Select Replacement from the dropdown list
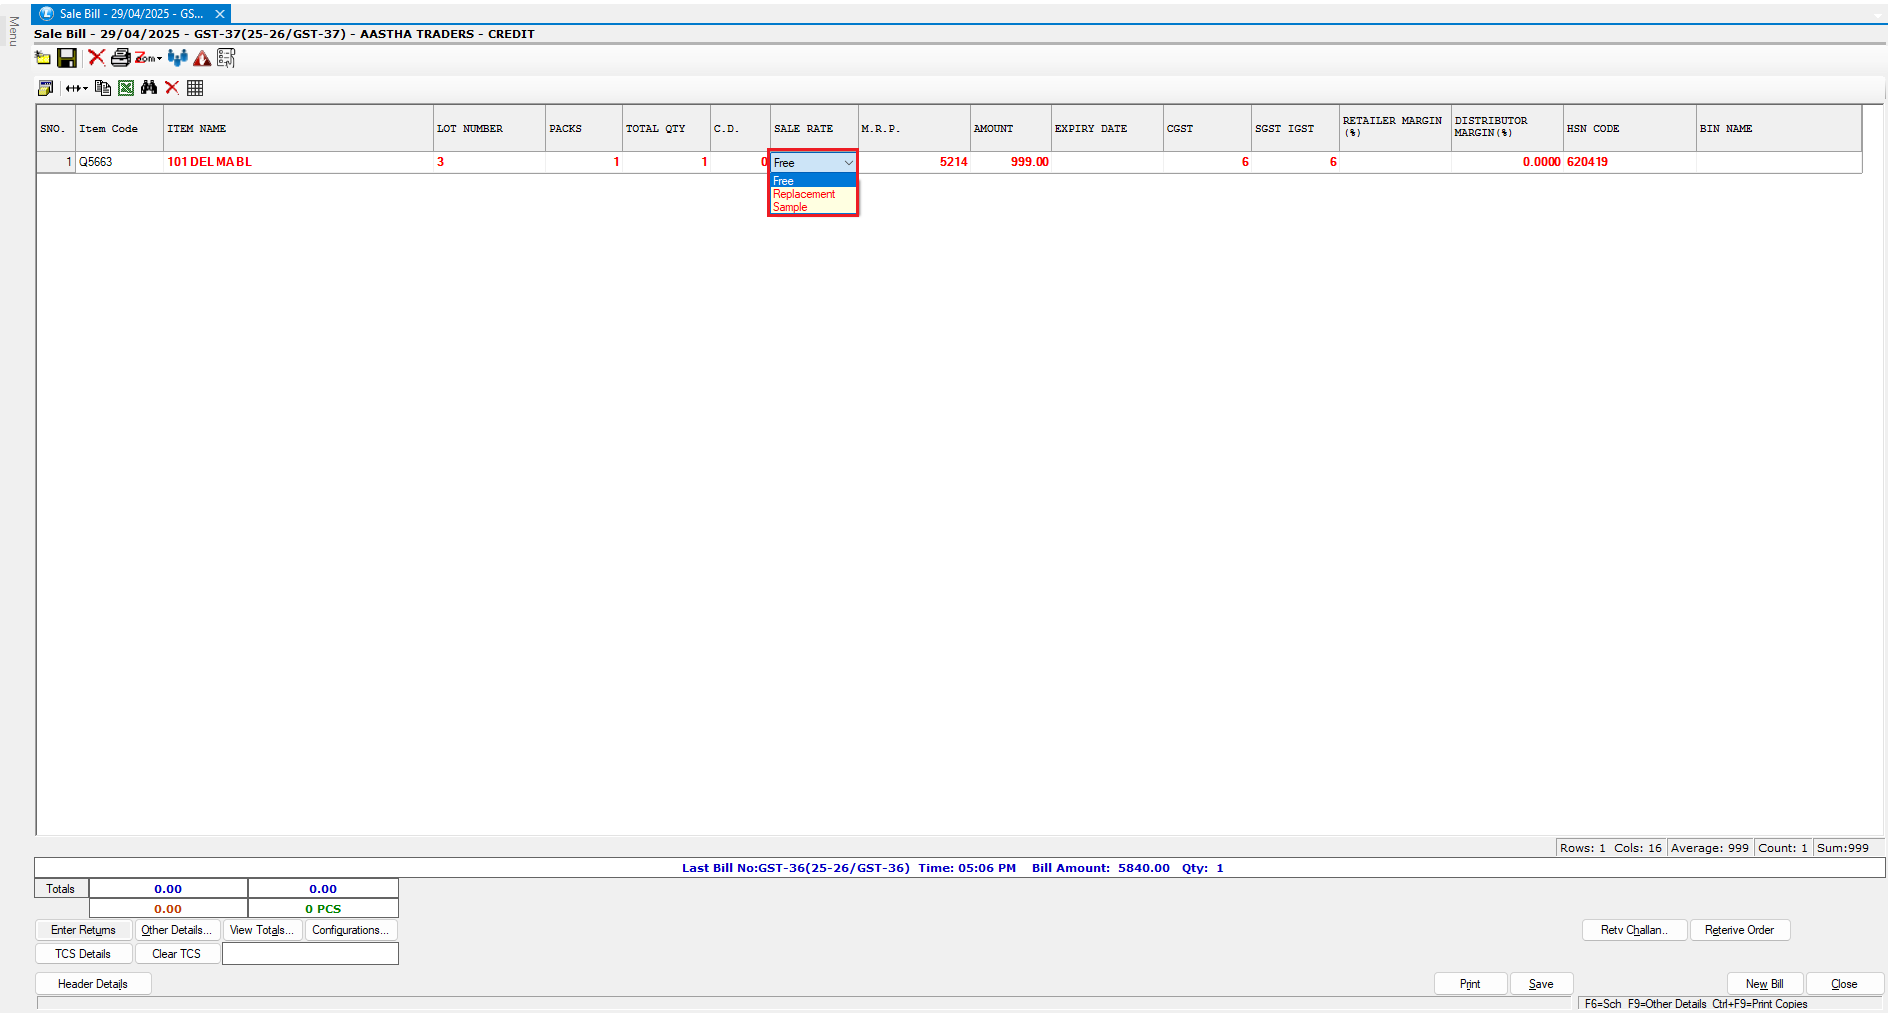 click(x=804, y=194)
